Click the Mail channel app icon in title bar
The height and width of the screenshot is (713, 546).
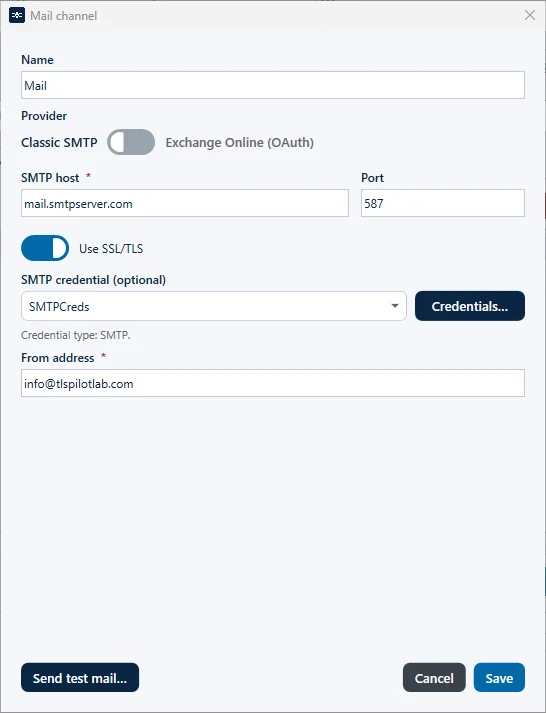(17, 15)
